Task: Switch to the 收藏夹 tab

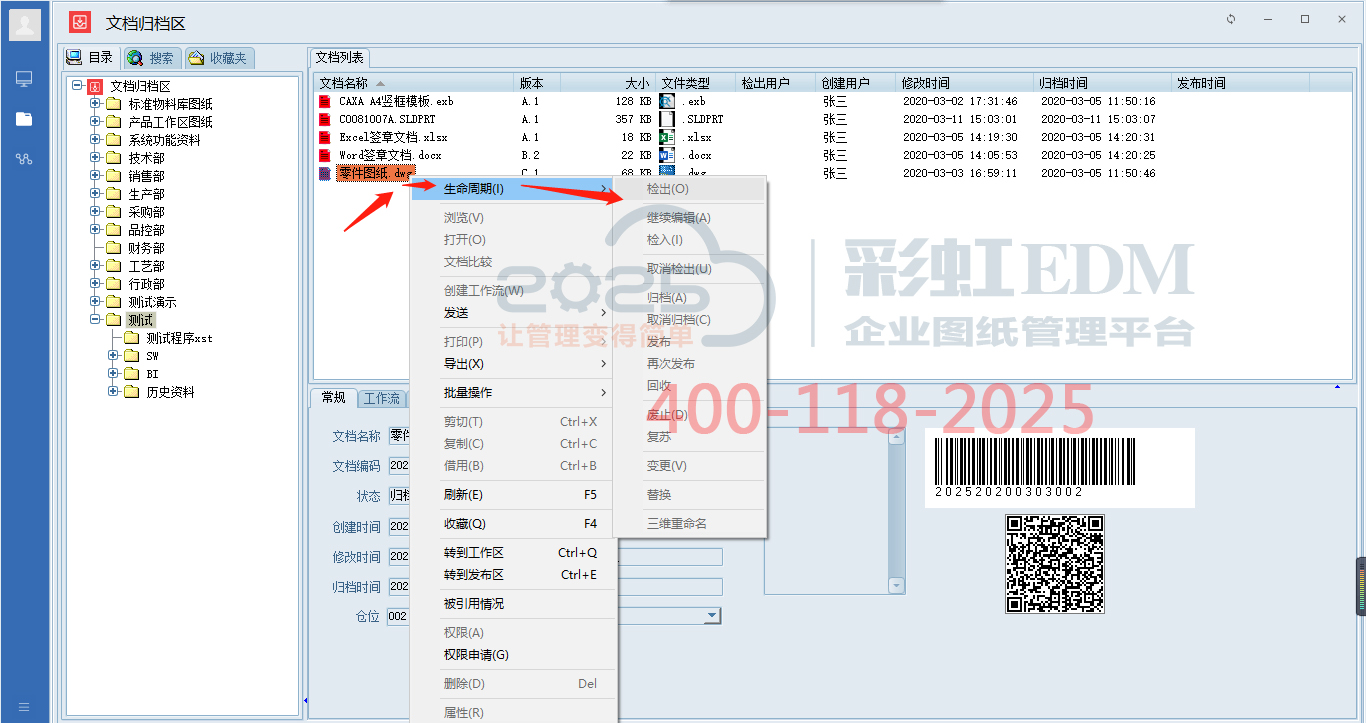Action: tap(219, 58)
